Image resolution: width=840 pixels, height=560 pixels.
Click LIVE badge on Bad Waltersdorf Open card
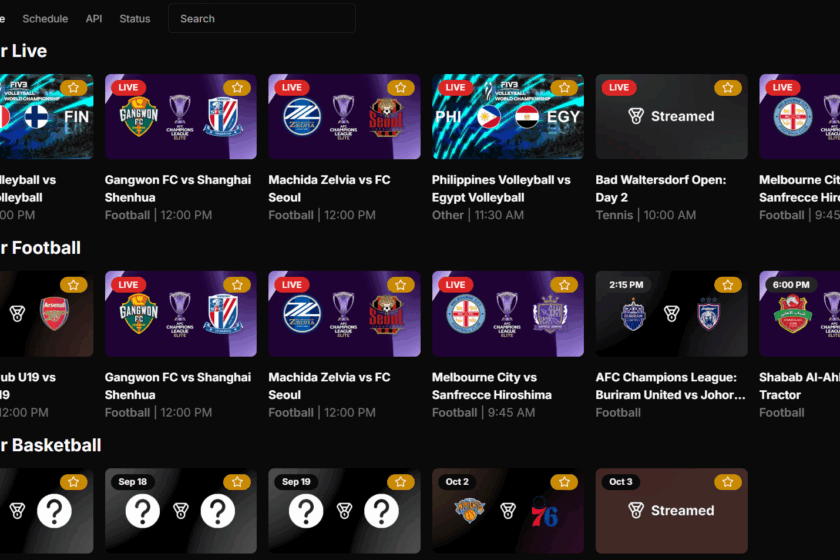[619, 87]
